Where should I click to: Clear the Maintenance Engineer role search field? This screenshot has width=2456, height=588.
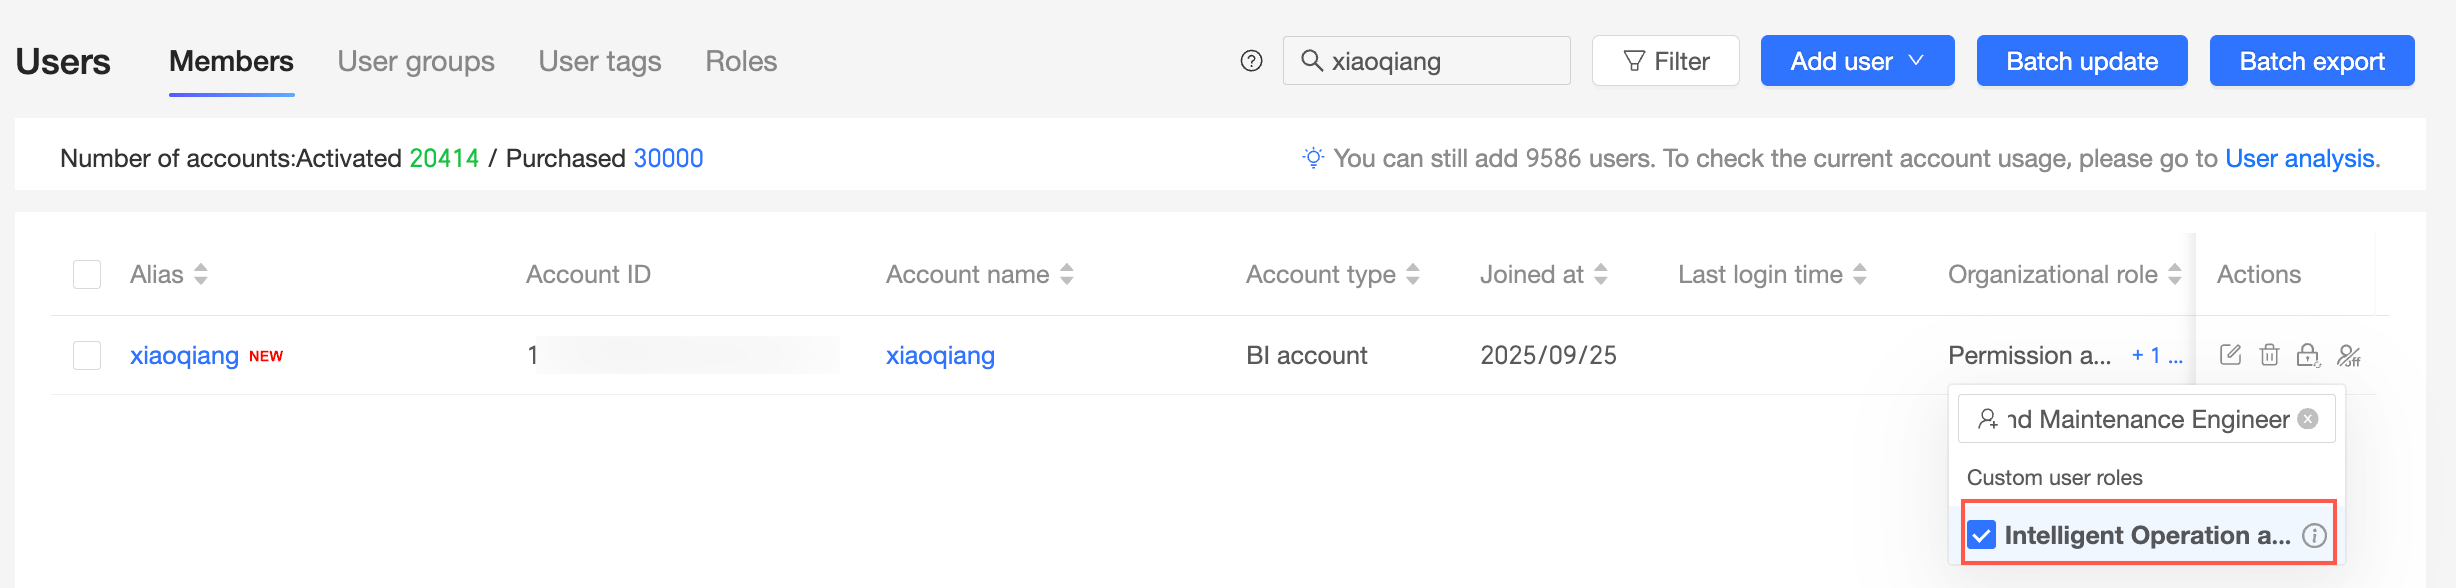pos(2308,419)
